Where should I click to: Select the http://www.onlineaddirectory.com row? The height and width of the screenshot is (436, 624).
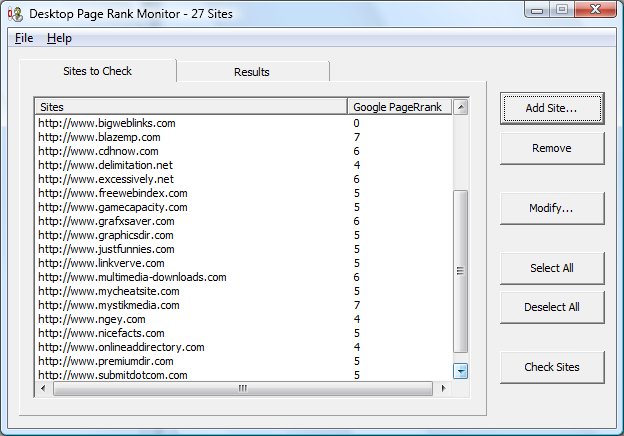coord(244,347)
